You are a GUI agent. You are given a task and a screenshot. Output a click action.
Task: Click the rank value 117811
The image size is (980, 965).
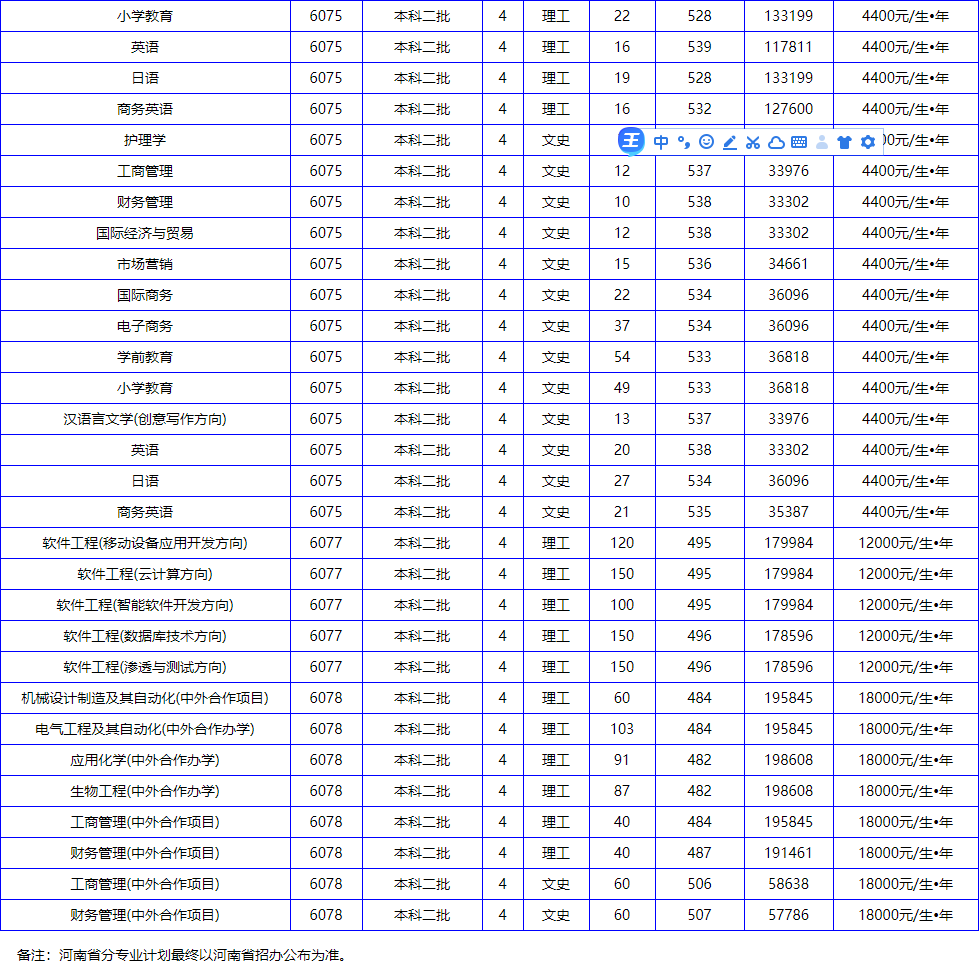click(788, 47)
